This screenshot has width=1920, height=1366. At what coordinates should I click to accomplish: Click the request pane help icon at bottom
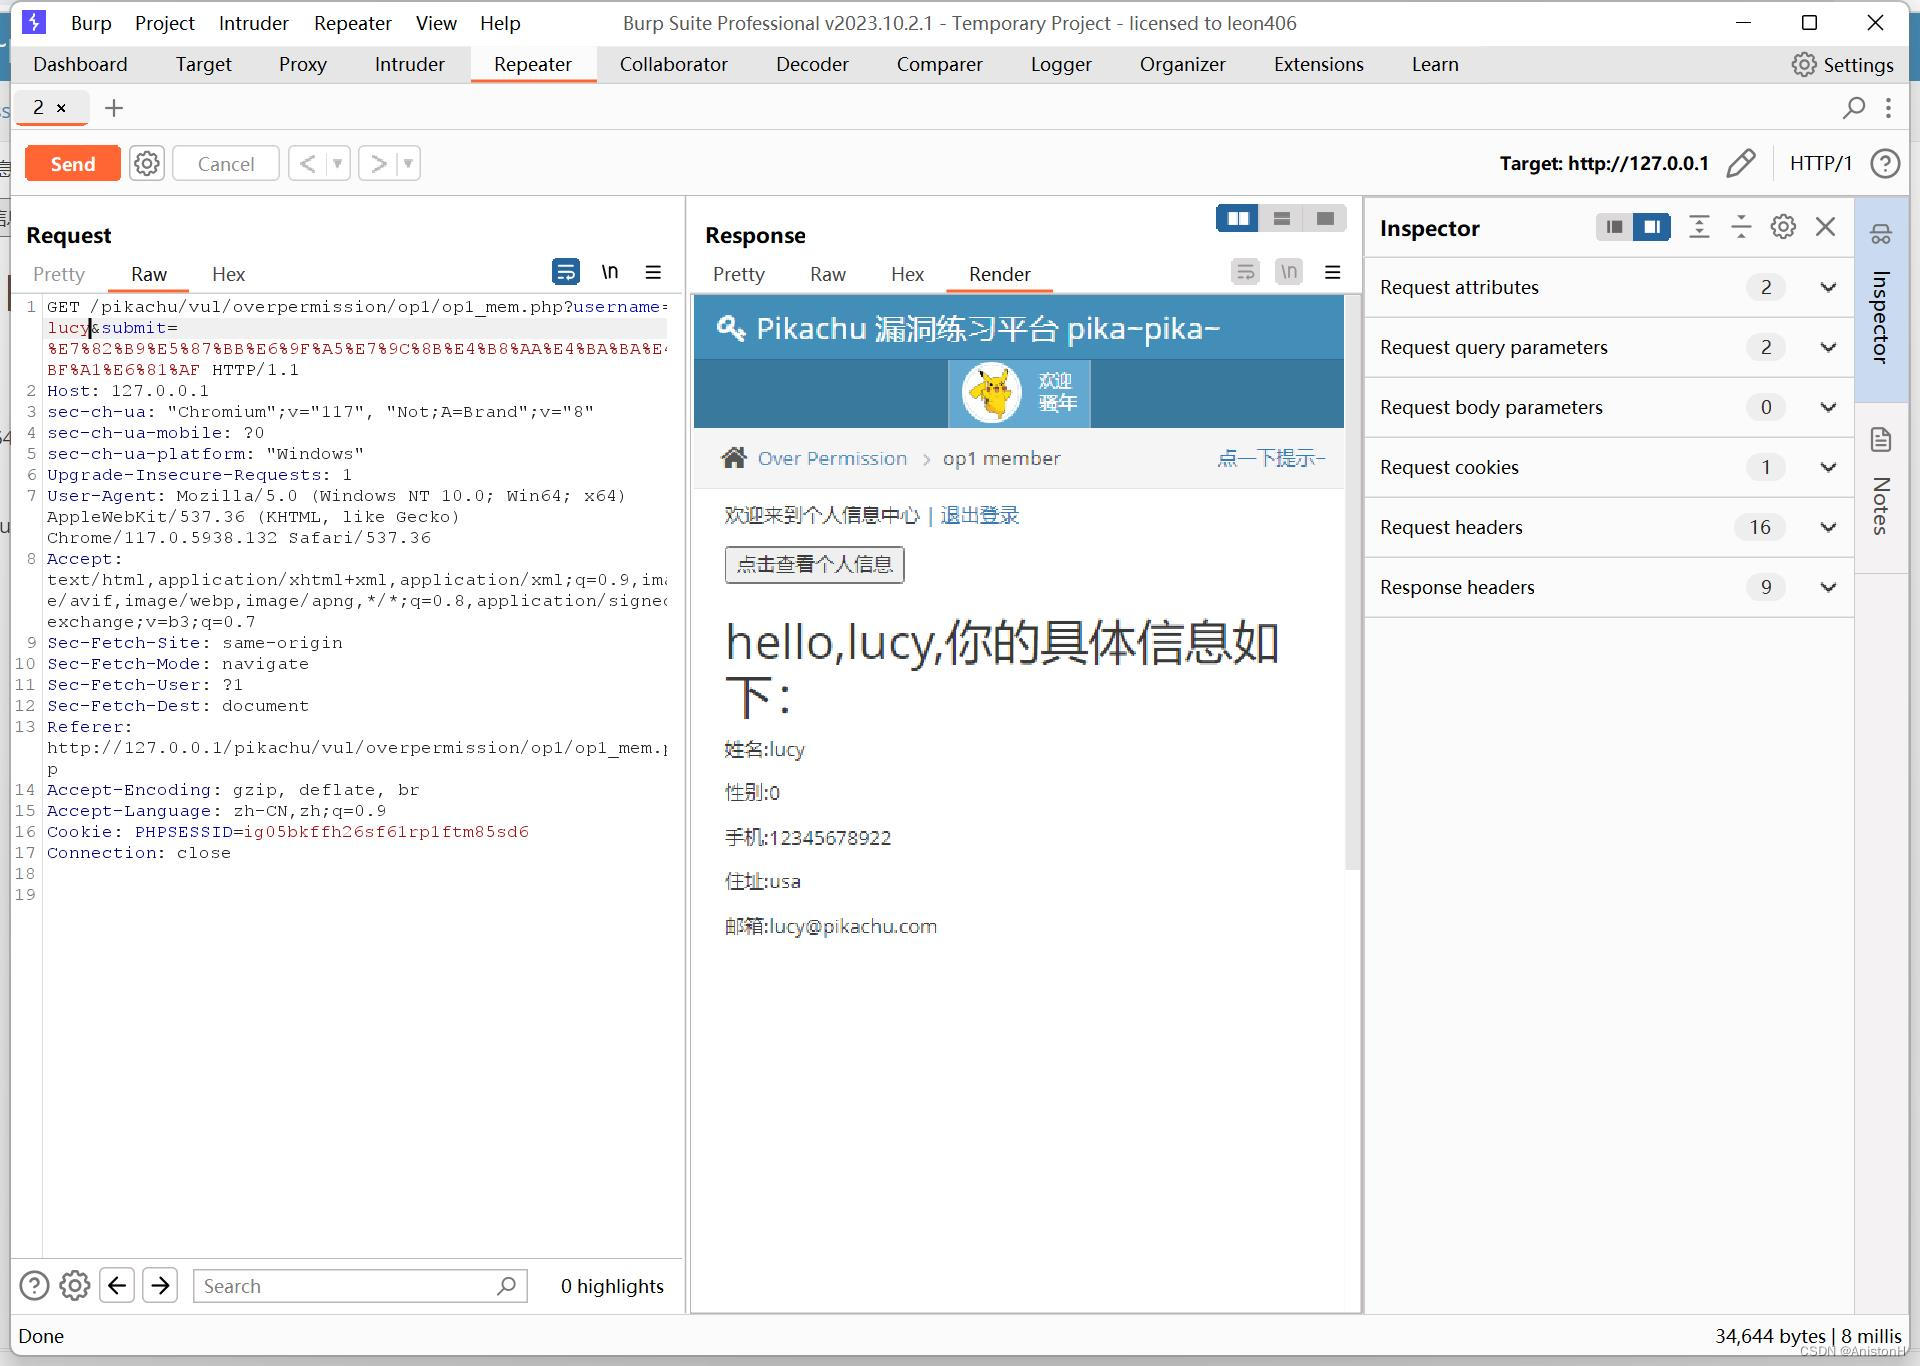coord(34,1285)
